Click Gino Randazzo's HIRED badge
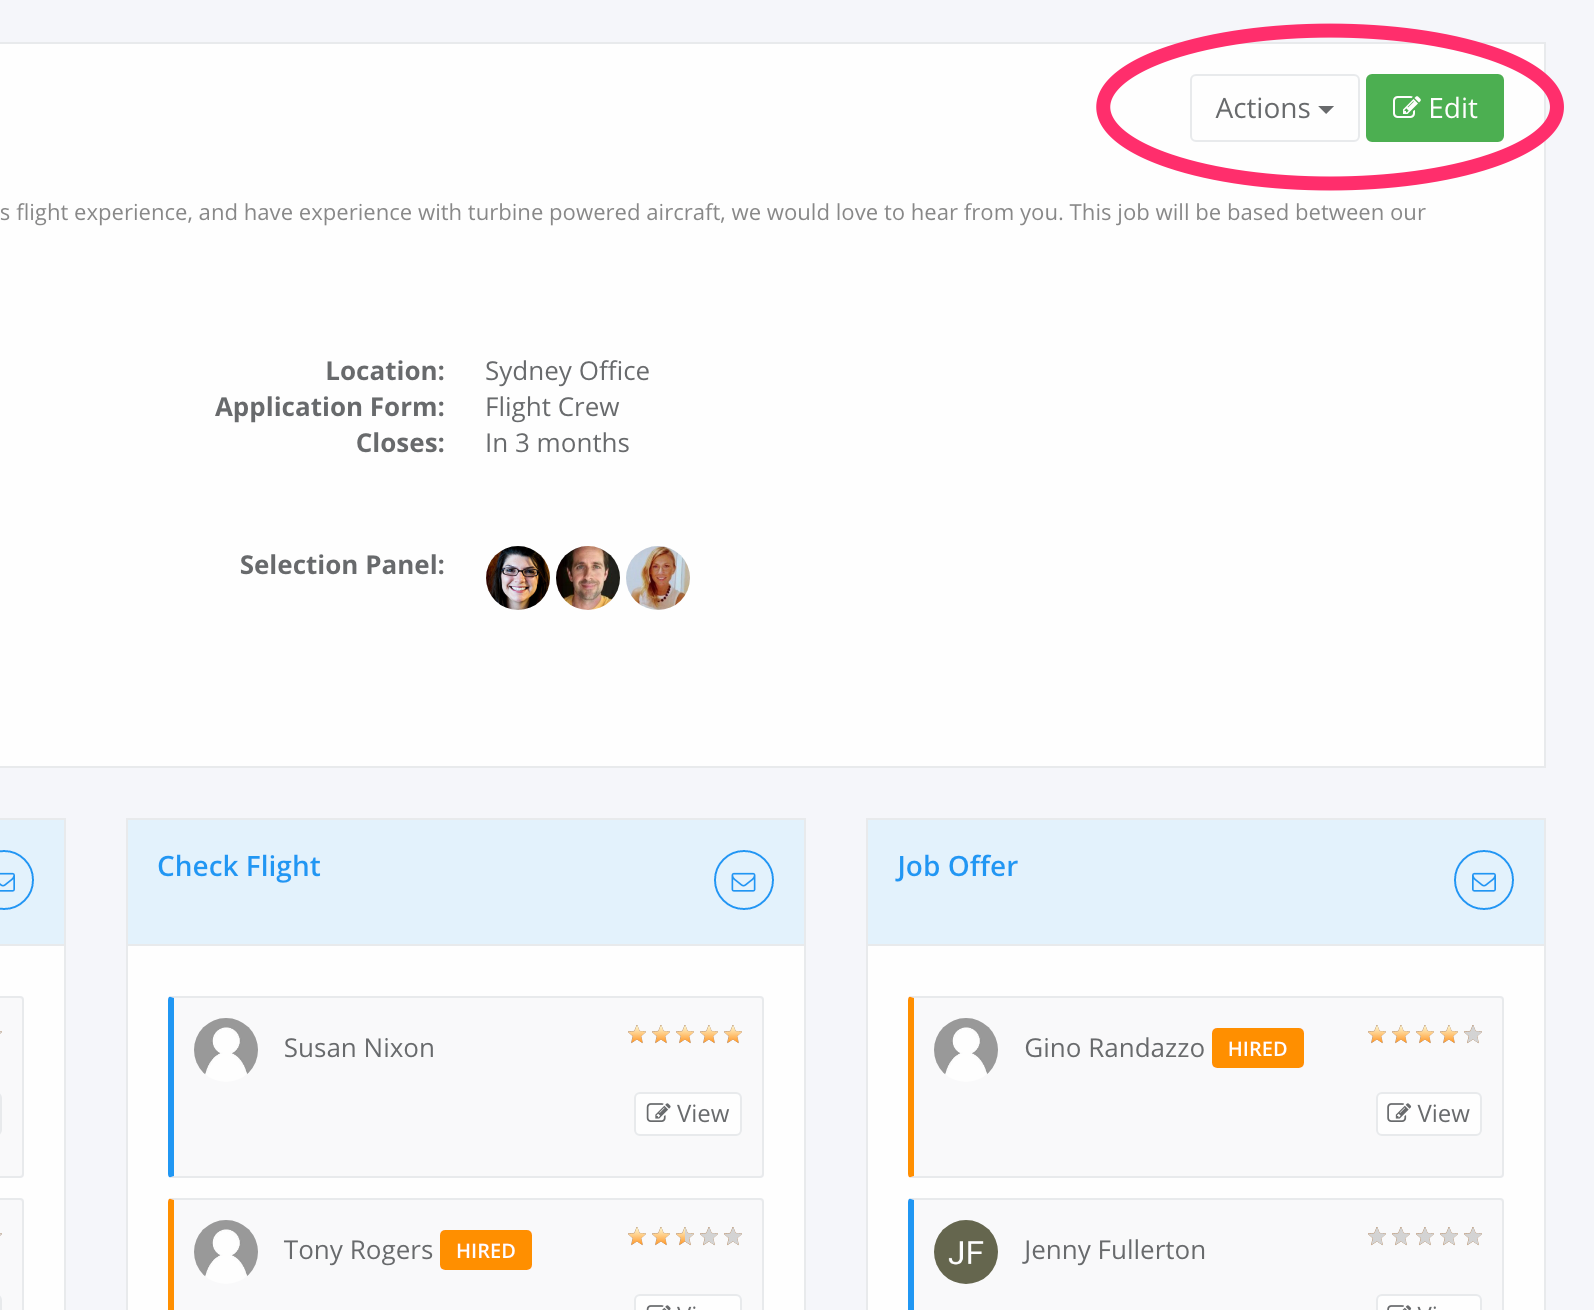1594x1310 pixels. click(1258, 1048)
